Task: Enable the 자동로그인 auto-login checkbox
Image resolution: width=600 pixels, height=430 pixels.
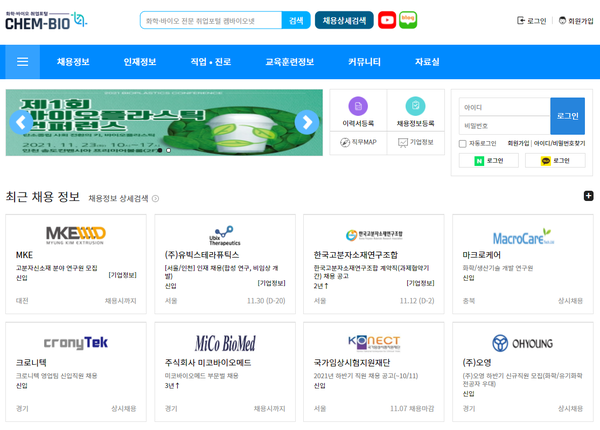Action: coord(463,144)
